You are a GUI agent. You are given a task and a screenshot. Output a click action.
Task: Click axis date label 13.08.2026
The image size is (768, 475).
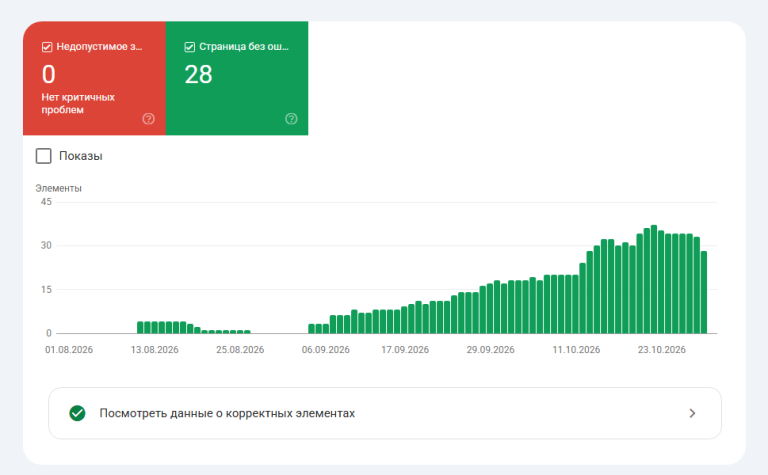pos(154,350)
